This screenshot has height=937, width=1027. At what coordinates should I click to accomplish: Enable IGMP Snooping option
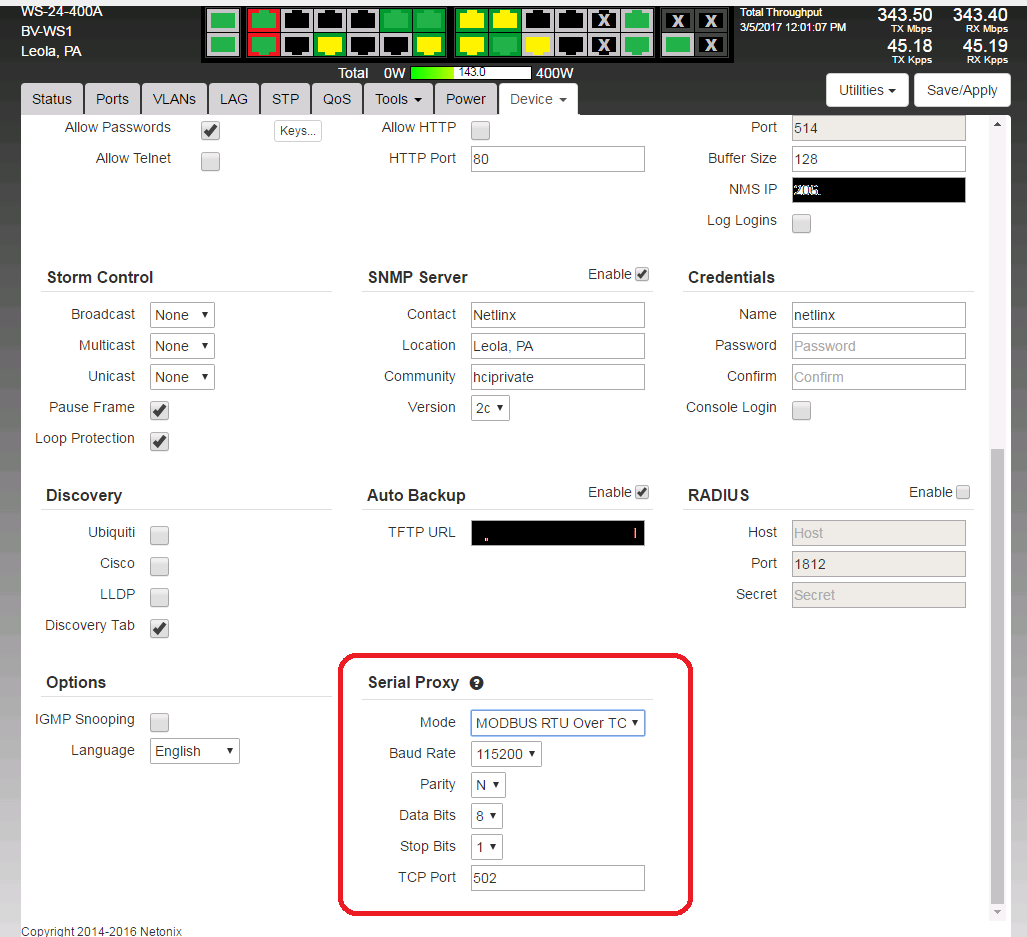[159, 722]
